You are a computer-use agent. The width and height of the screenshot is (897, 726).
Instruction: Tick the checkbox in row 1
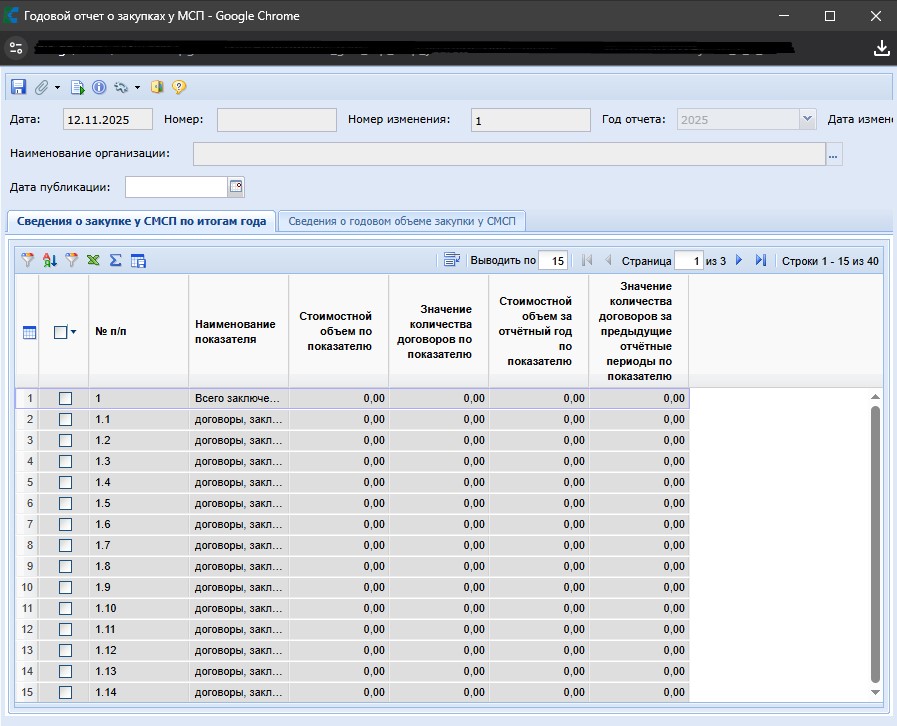coord(65,398)
